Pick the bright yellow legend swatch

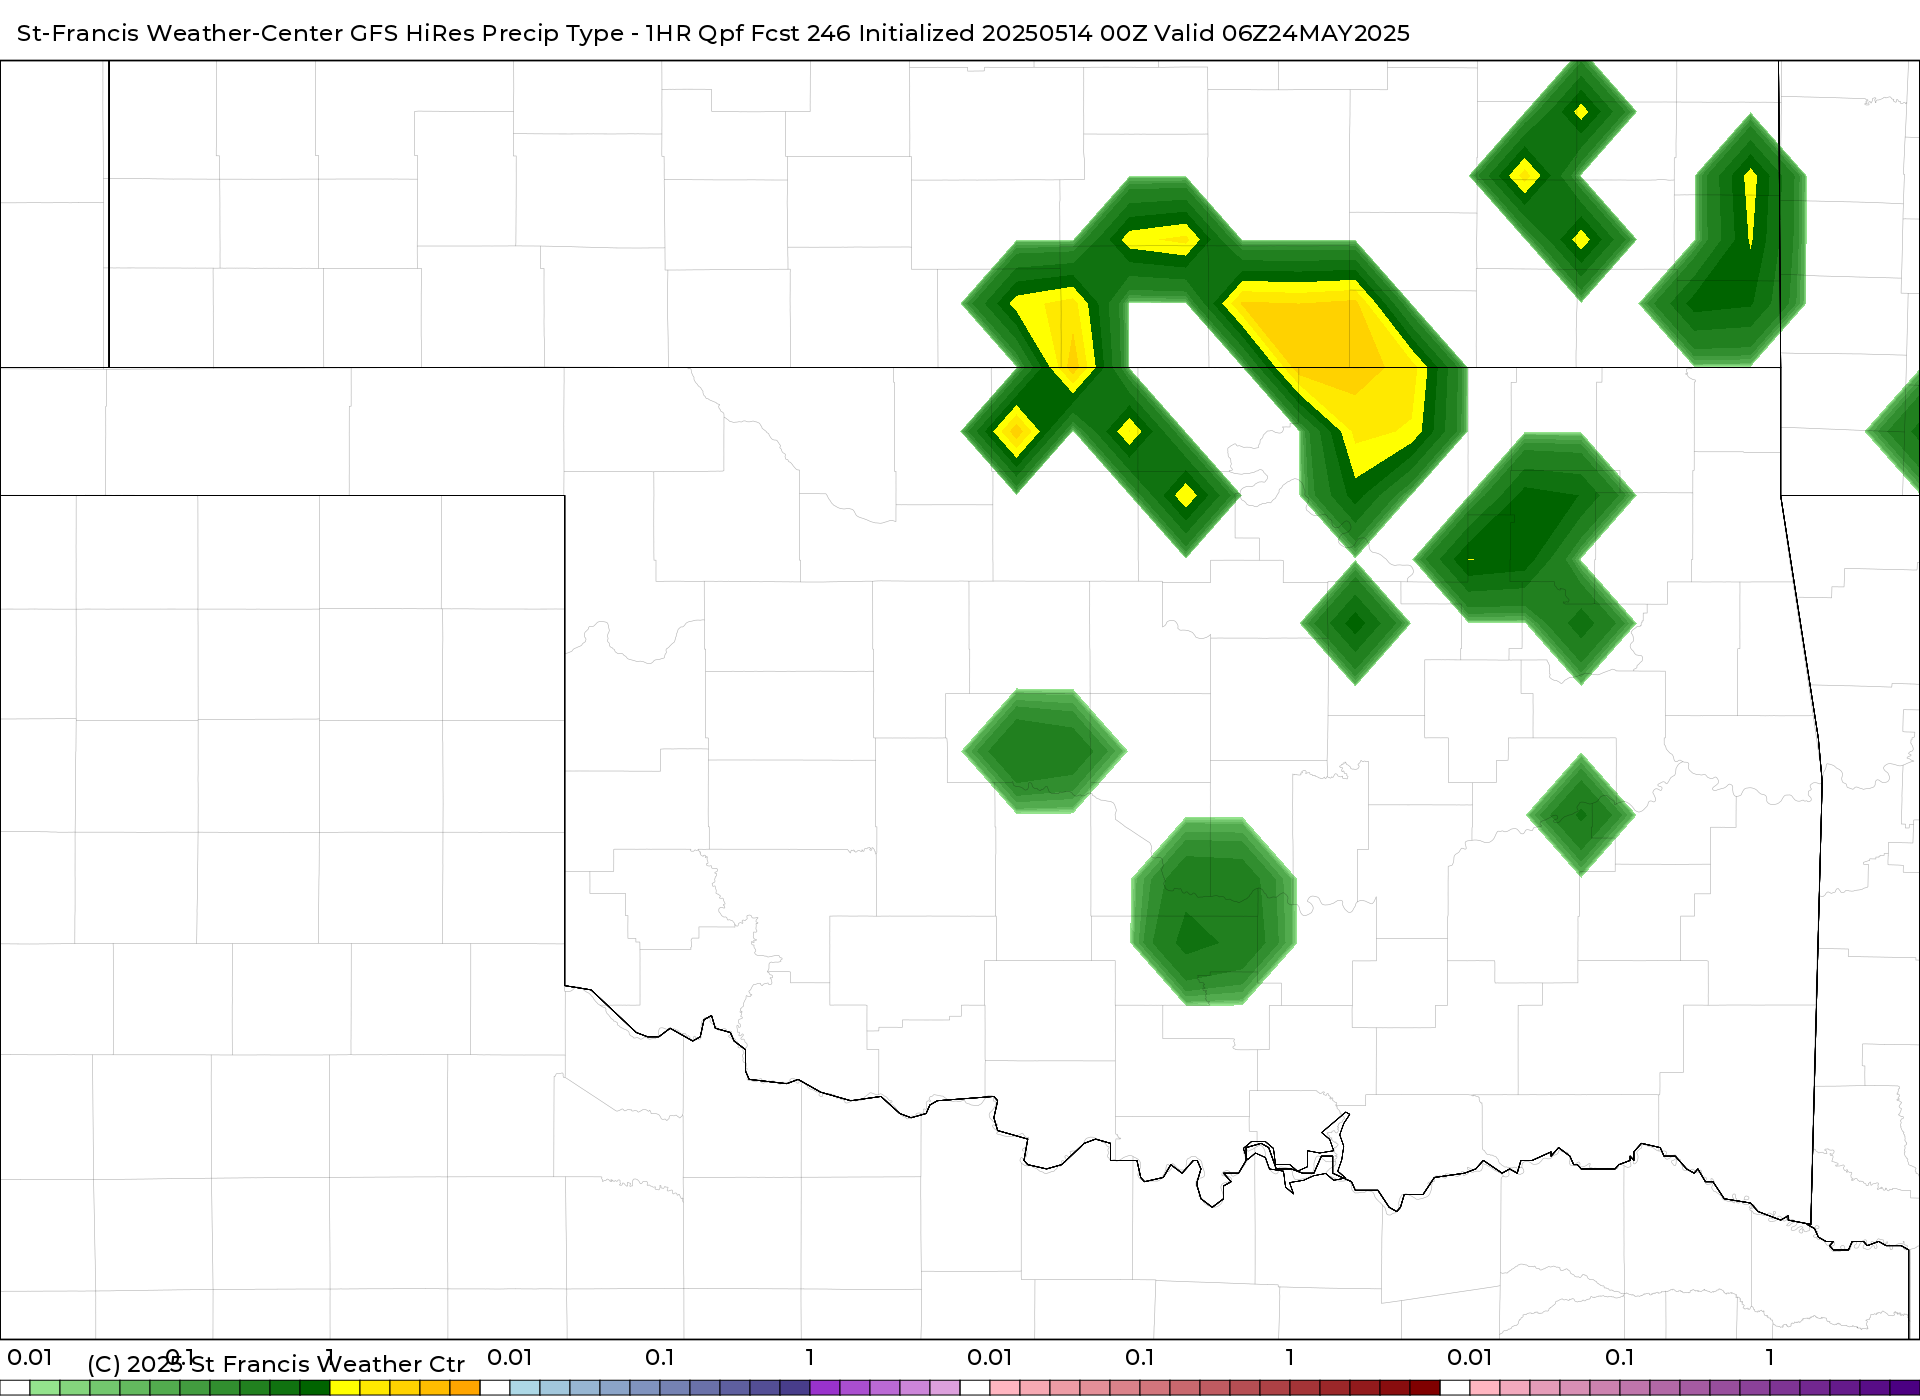(345, 1388)
